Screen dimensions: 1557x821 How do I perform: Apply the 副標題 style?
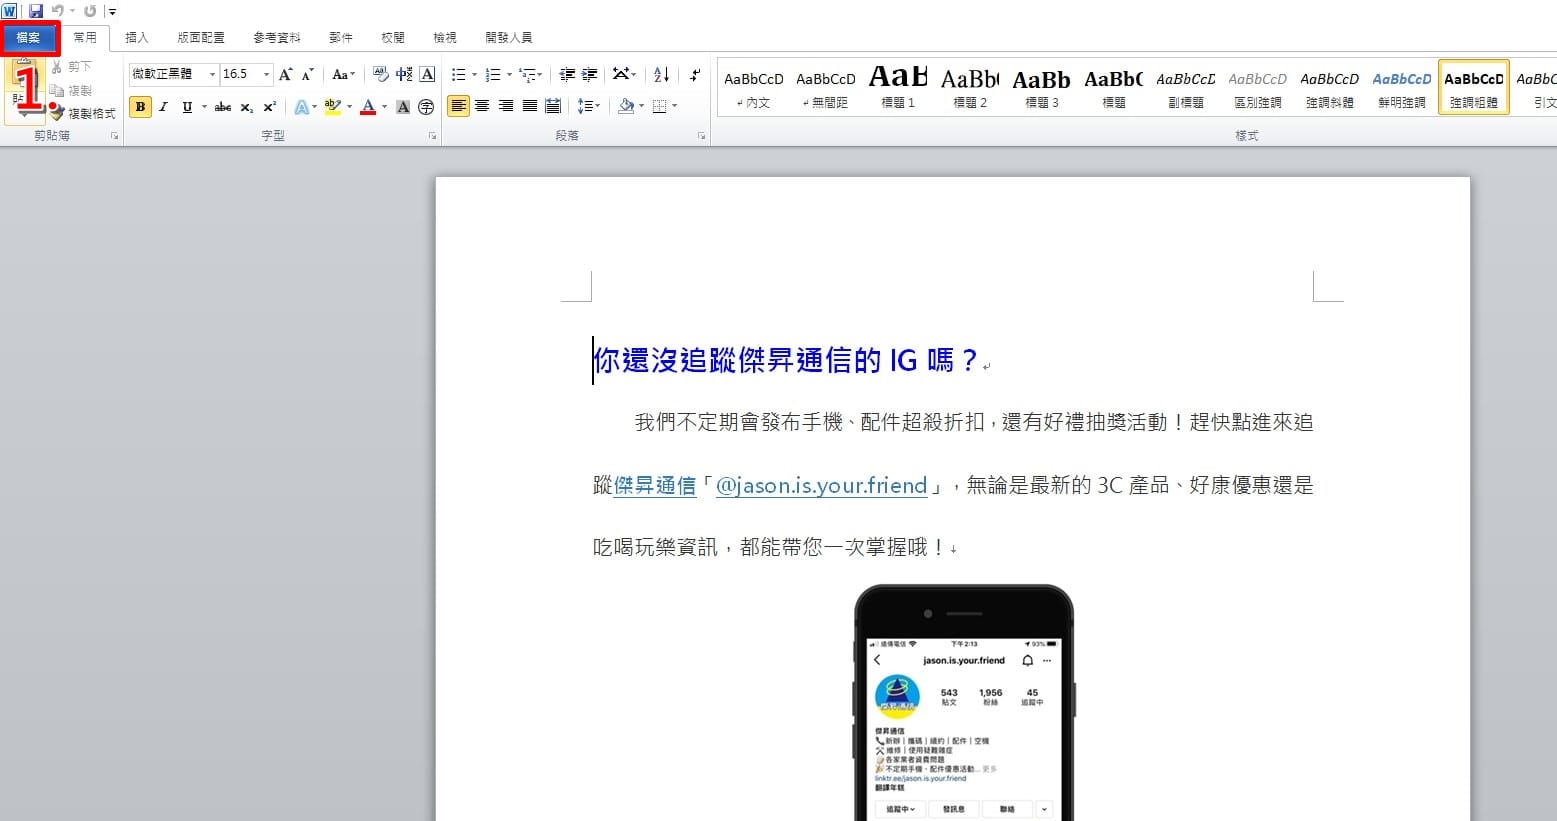click(1186, 88)
